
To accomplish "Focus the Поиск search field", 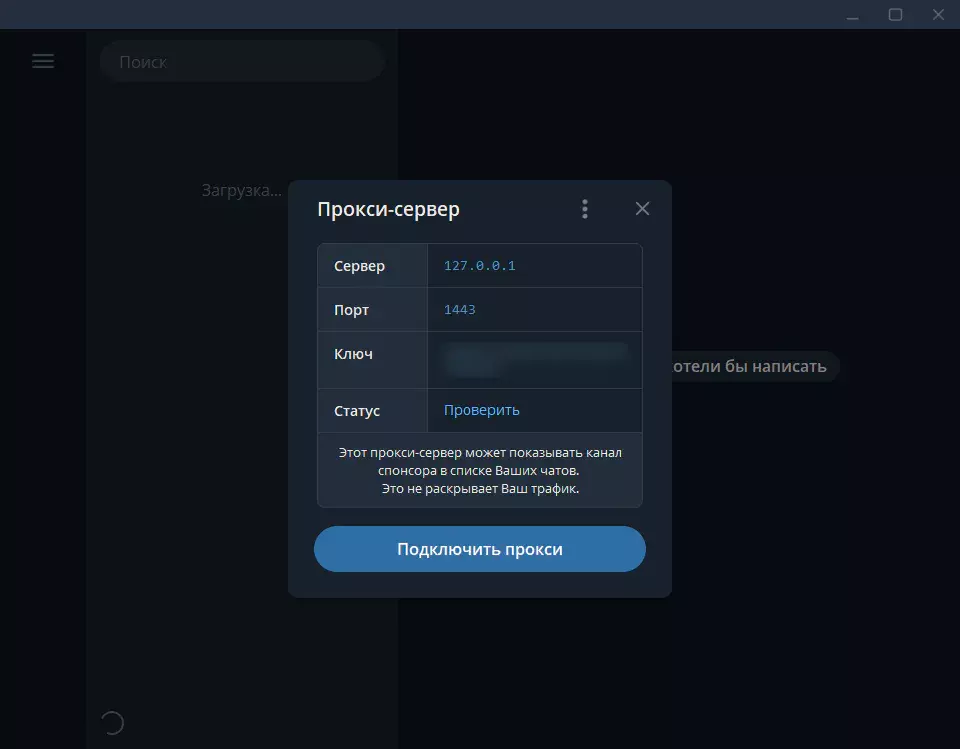I will click(x=242, y=62).
